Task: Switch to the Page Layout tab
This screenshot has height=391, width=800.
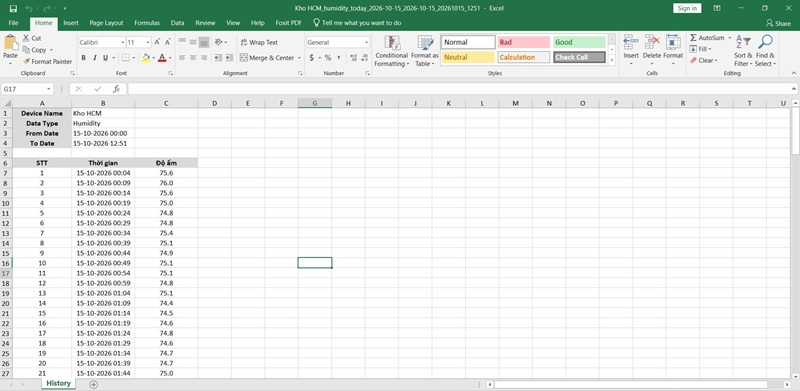Action: click(x=107, y=23)
